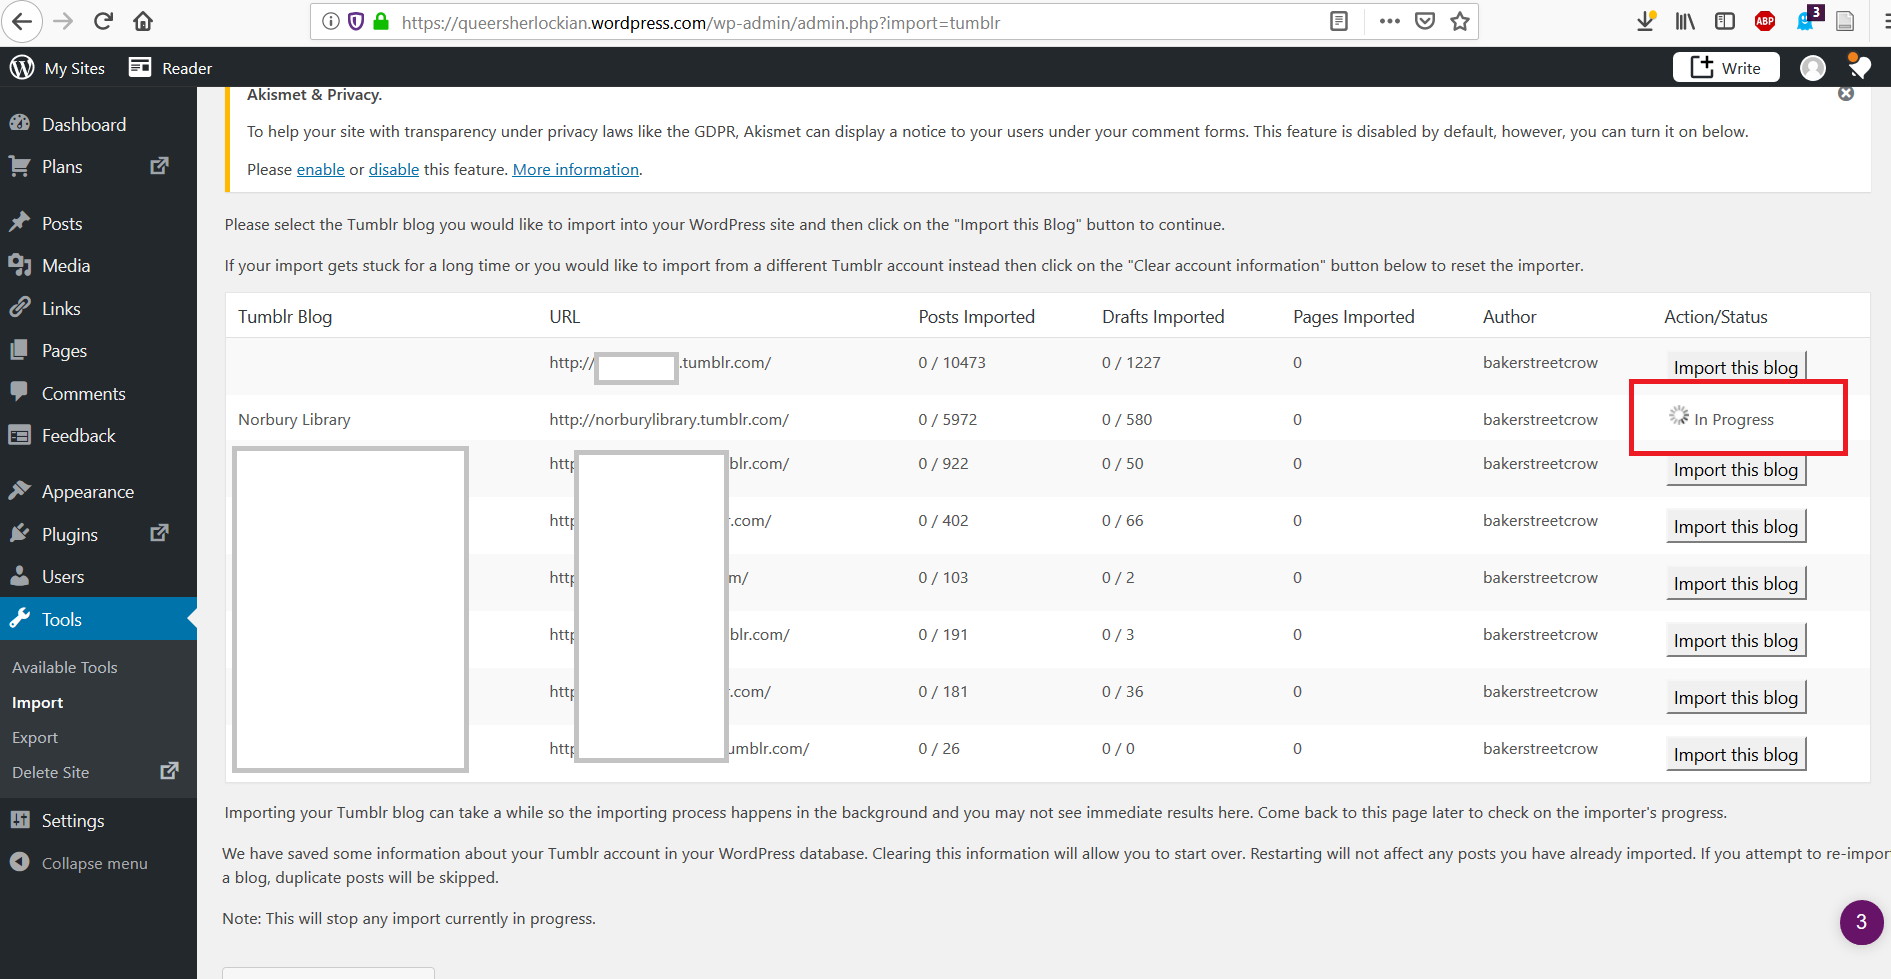Click the green padlock security icon

click(x=381, y=21)
